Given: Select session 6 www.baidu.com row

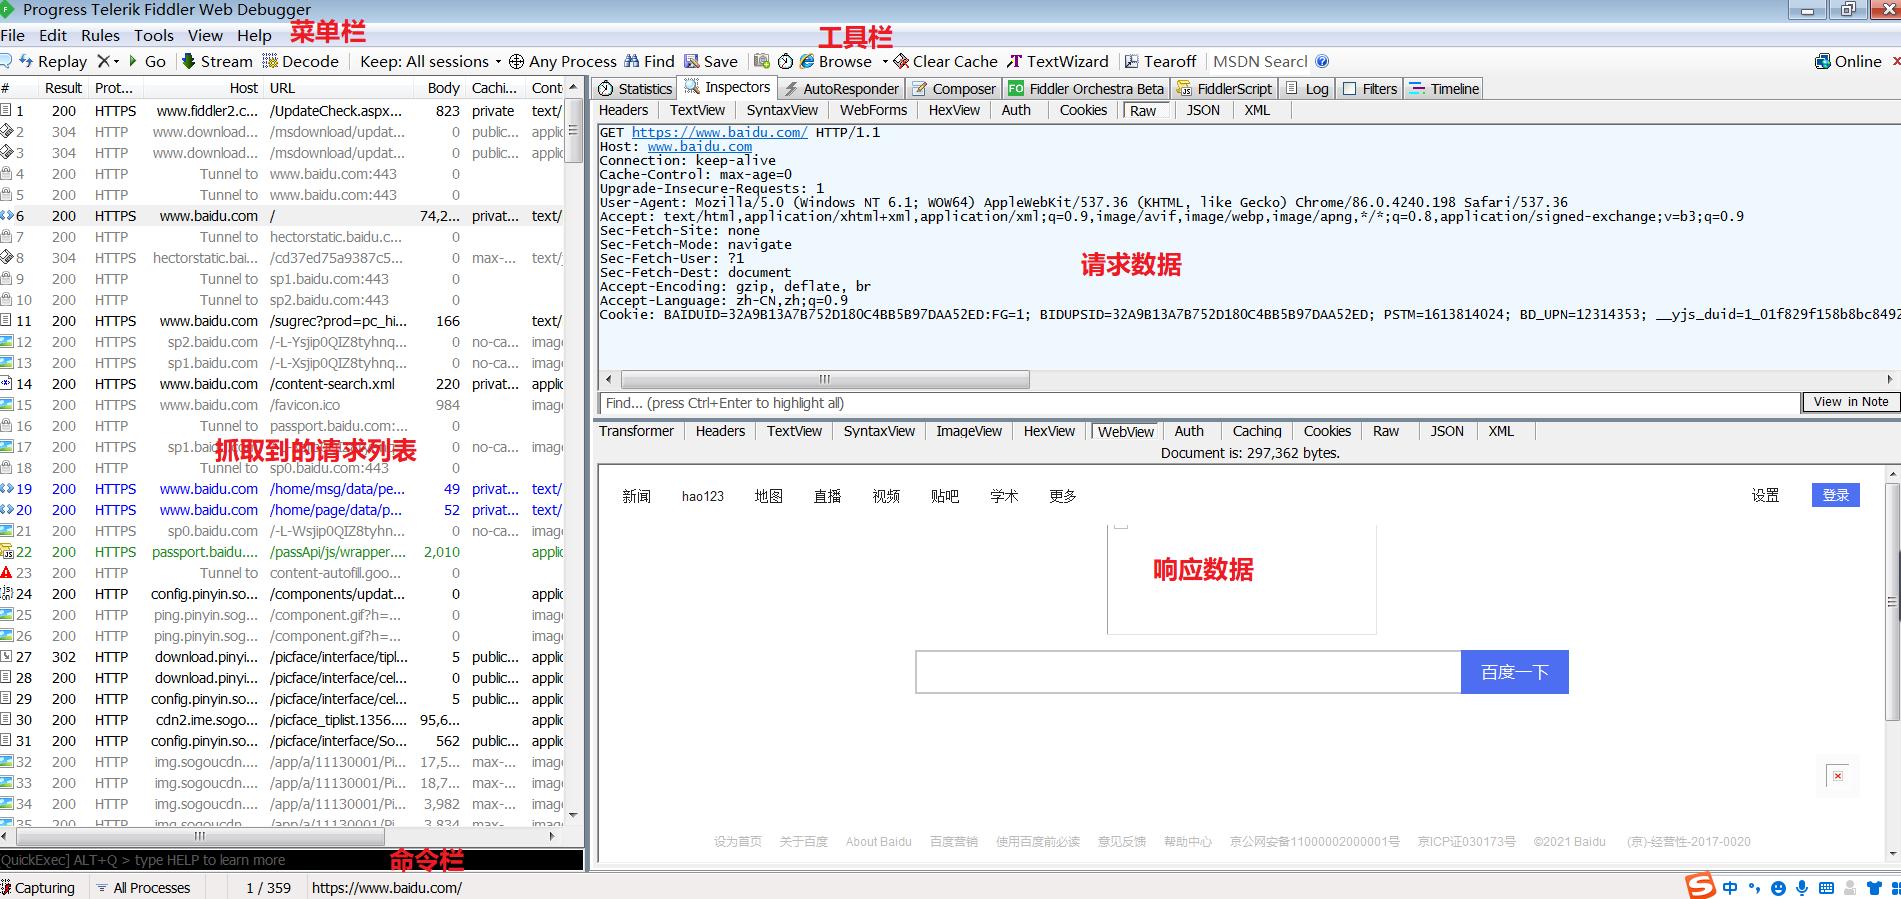Looking at the screenshot, I should [x=282, y=216].
